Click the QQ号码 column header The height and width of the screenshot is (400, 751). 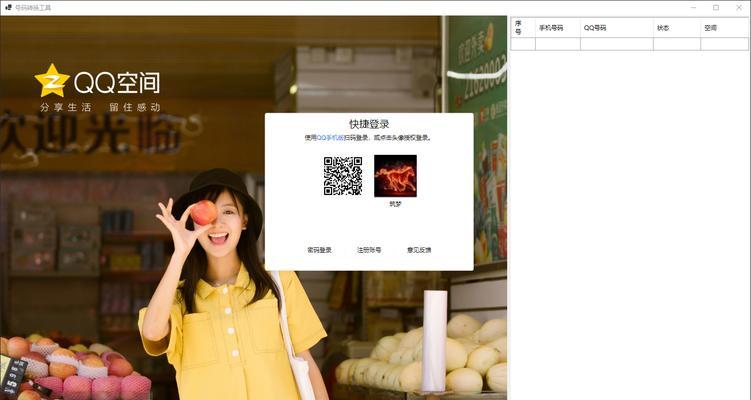617,28
